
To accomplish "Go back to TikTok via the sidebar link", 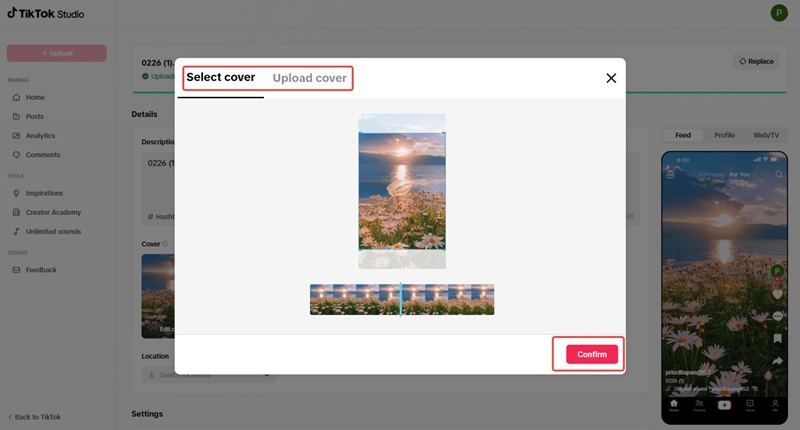I will pyautogui.click(x=34, y=417).
